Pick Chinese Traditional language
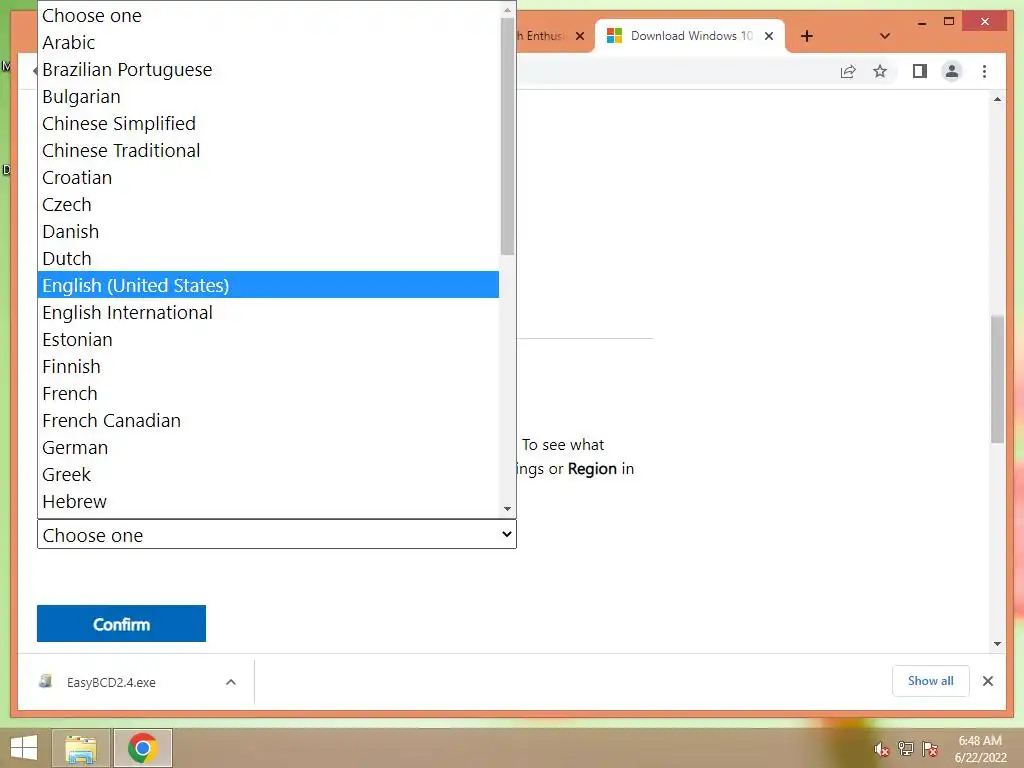 268,150
